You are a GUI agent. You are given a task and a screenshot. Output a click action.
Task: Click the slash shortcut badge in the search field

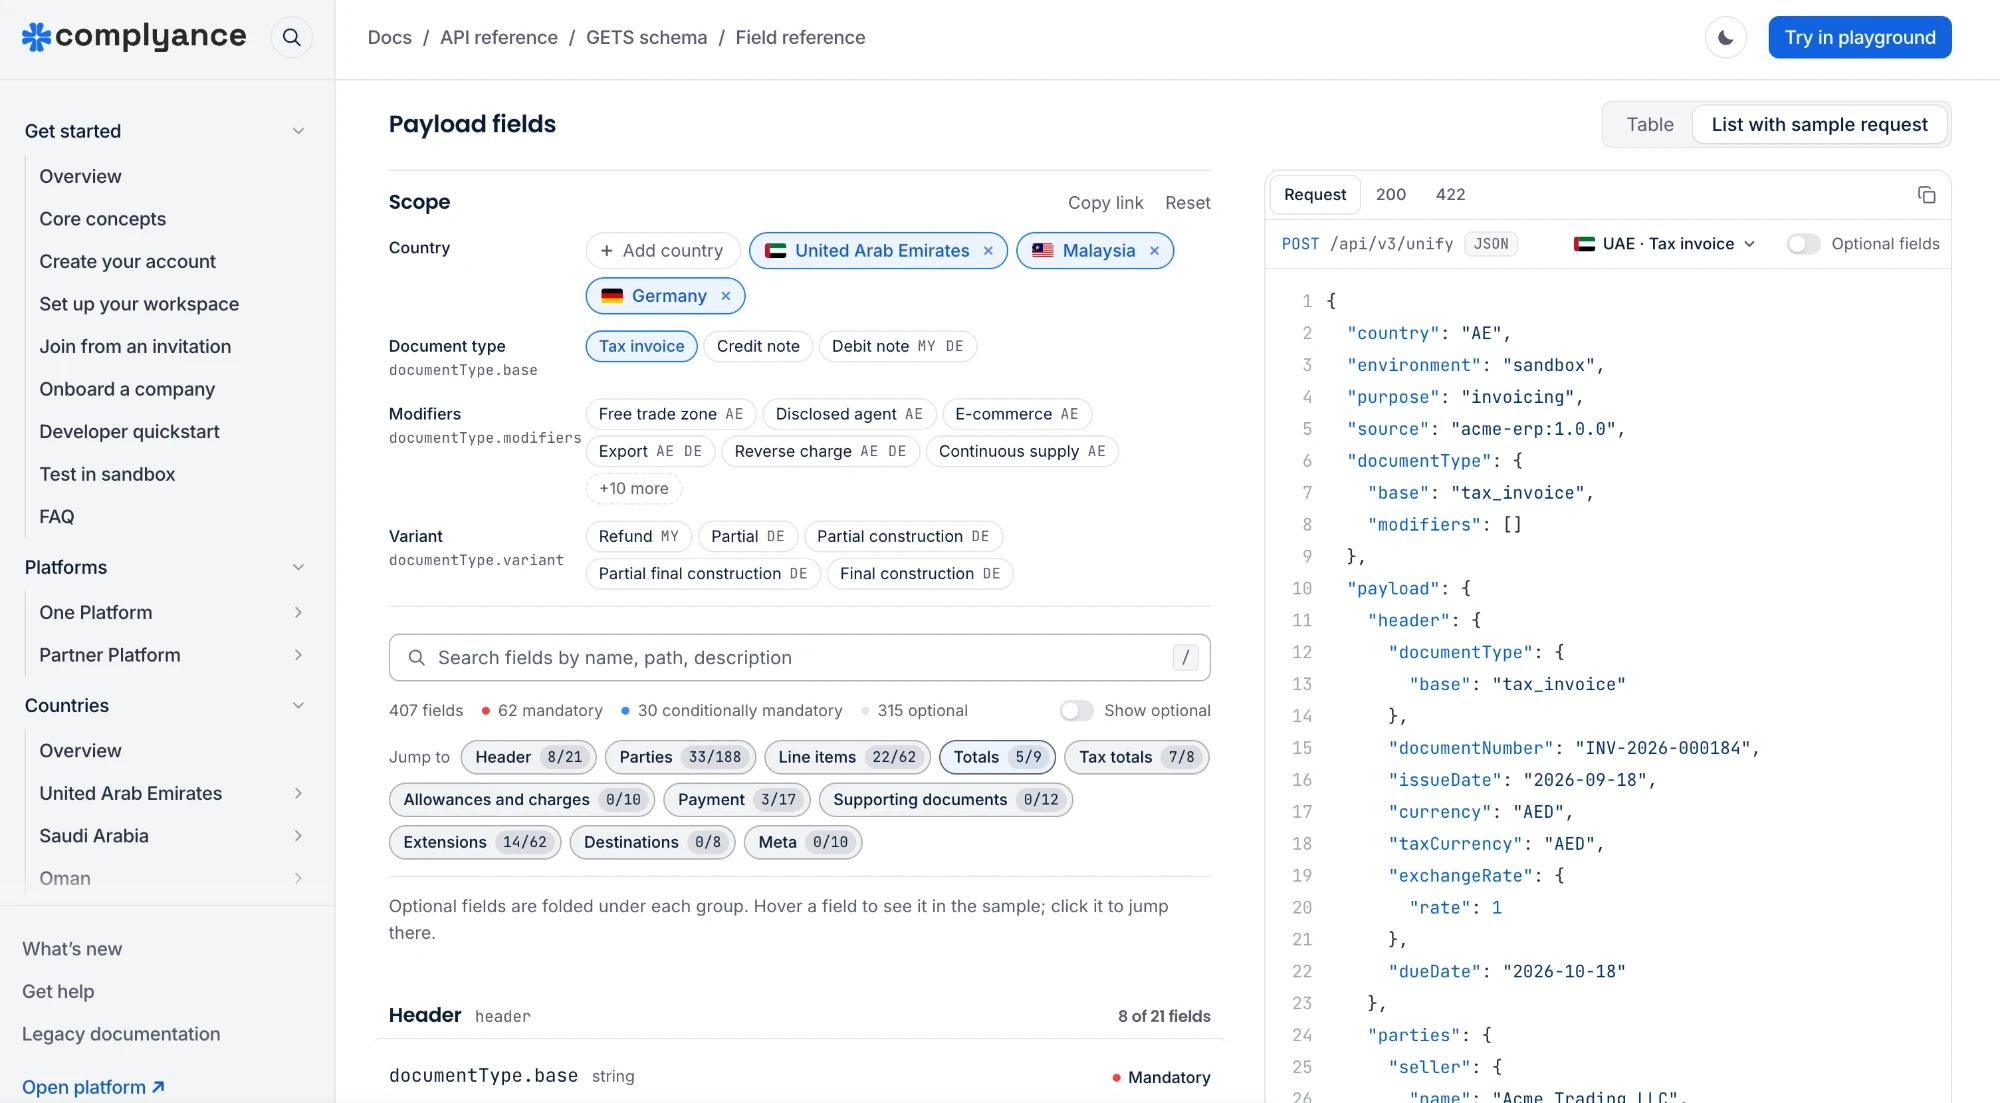[1185, 657]
